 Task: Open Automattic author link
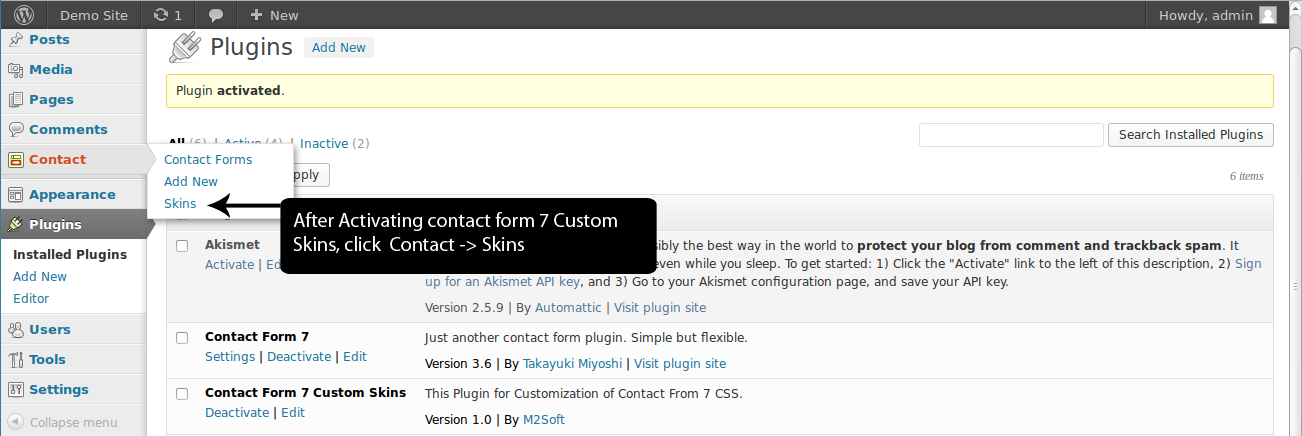click(569, 308)
